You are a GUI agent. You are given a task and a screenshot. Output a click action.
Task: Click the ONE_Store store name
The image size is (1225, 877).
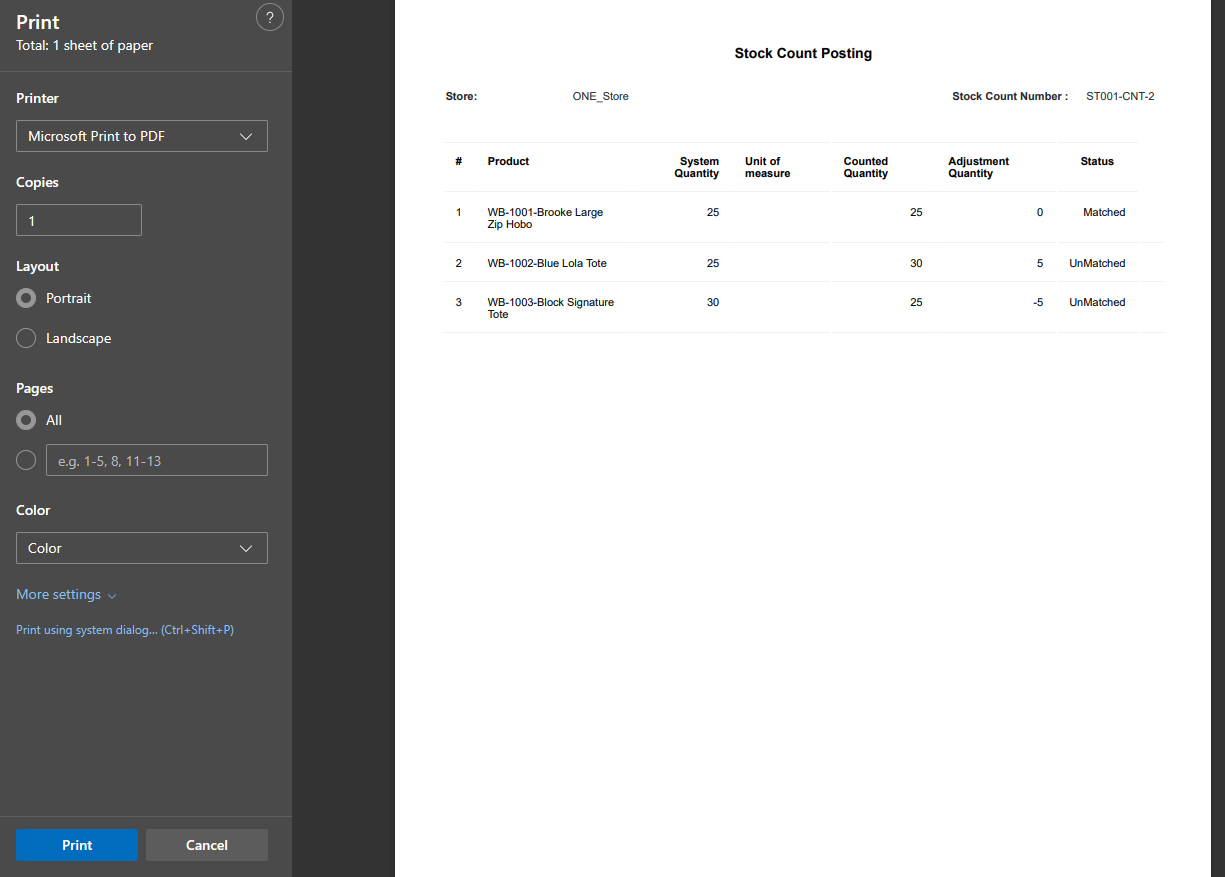click(600, 96)
